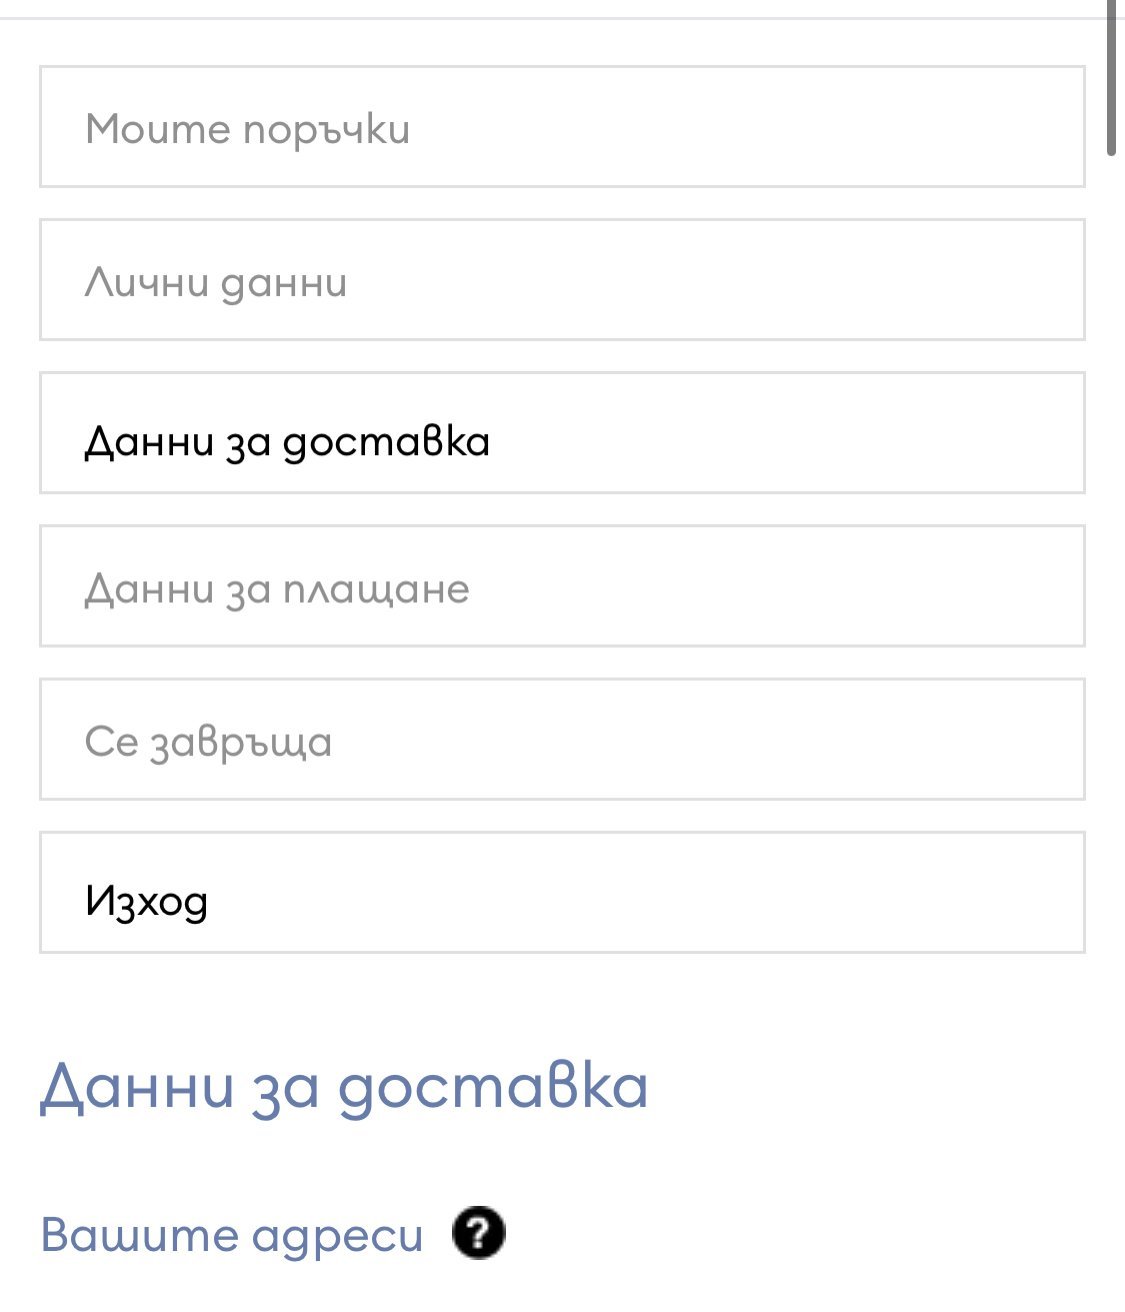Click the Вашите адреси label
The width and height of the screenshot is (1125, 1312).
point(232,1235)
